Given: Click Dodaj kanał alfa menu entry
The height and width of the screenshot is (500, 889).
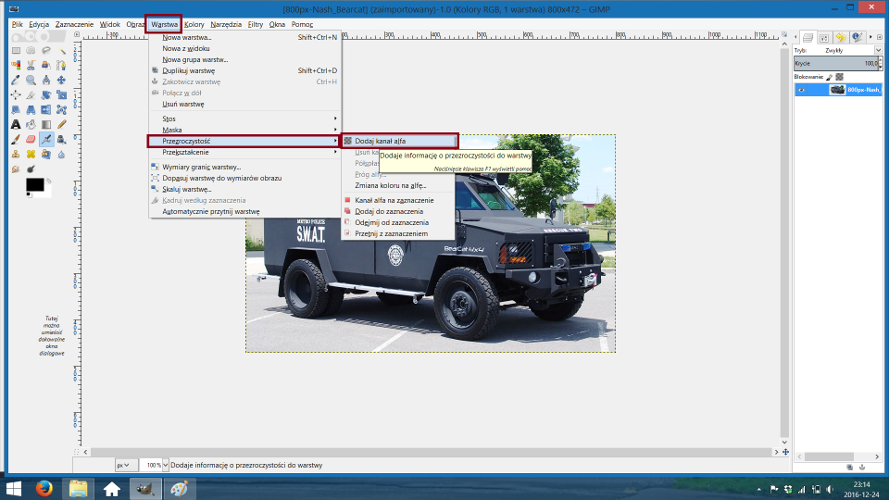Looking at the screenshot, I should pos(400,141).
